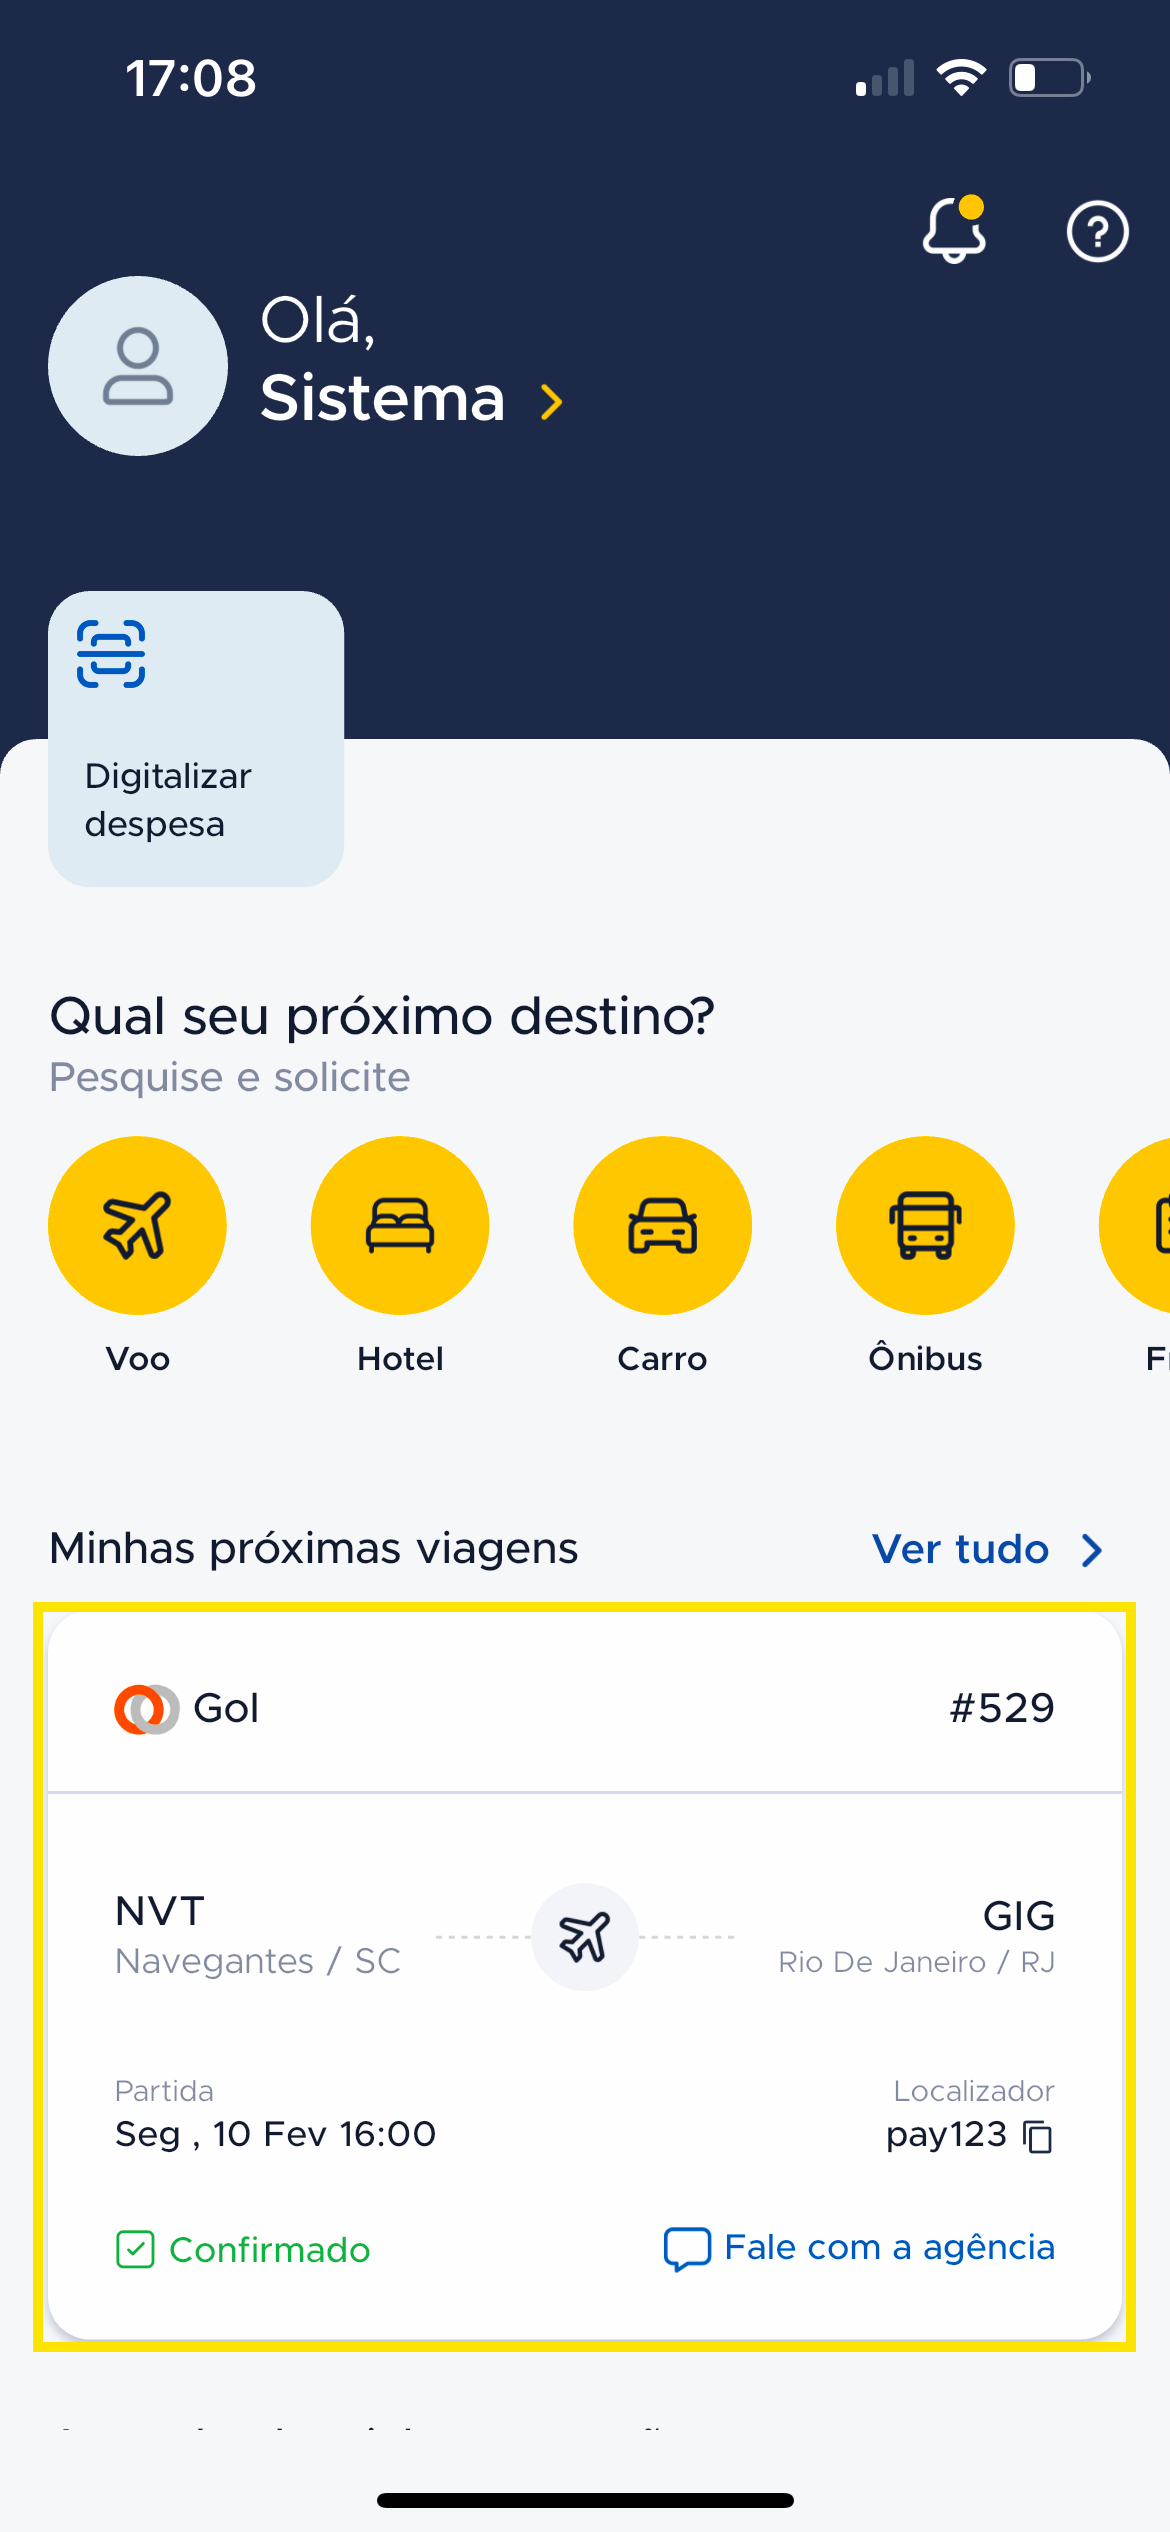Choose the Carro car icon
This screenshot has height=2532, width=1170.
(x=662, y=1225)
